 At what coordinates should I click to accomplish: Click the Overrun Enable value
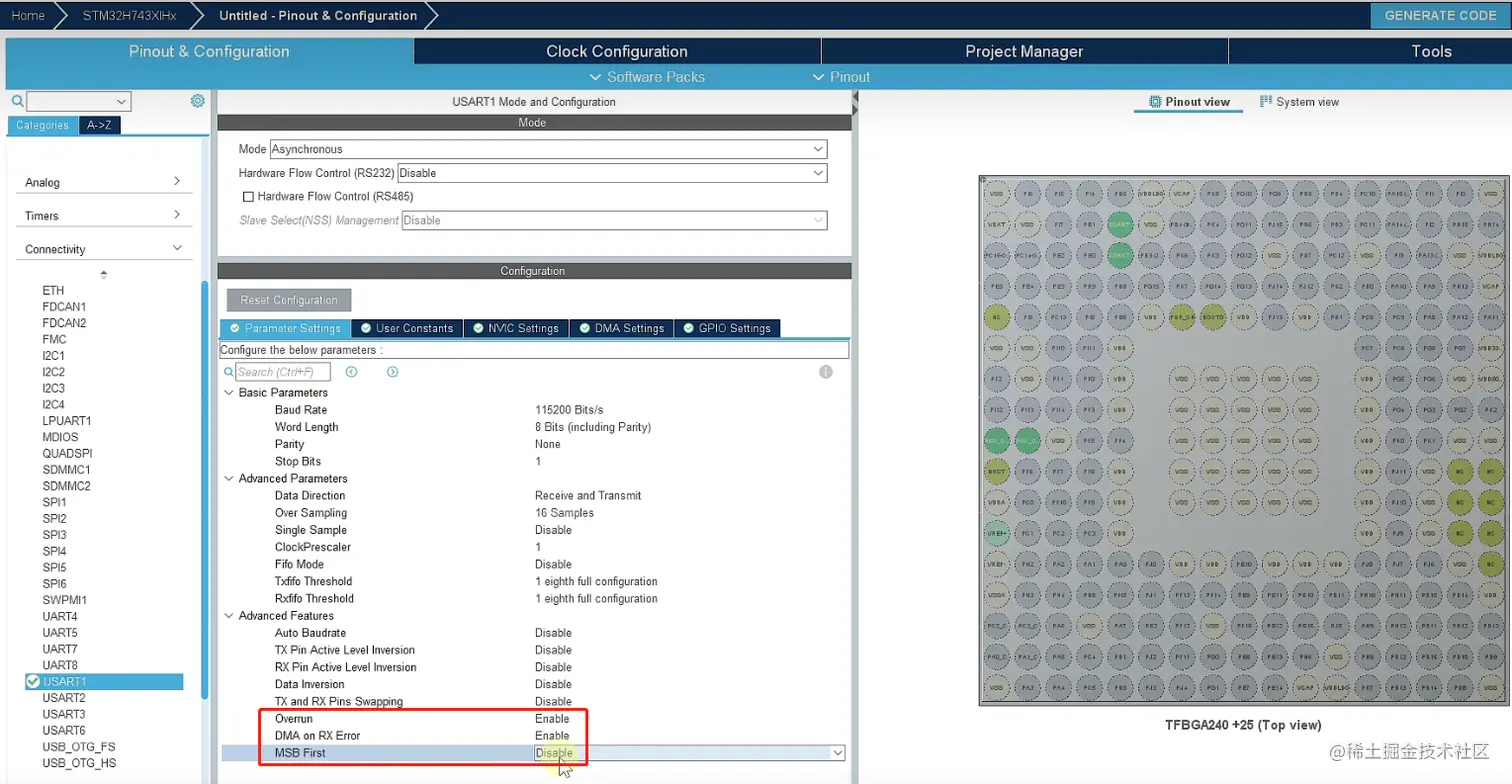(x=552, y=719)
